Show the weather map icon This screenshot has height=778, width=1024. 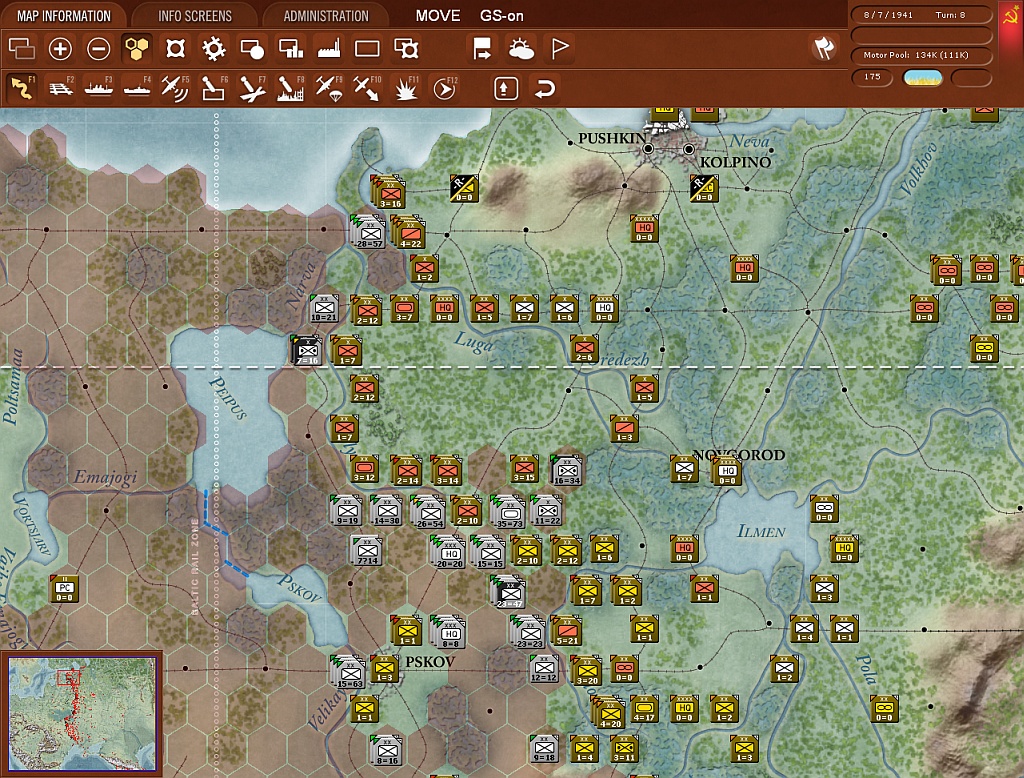tap(521, 49)
